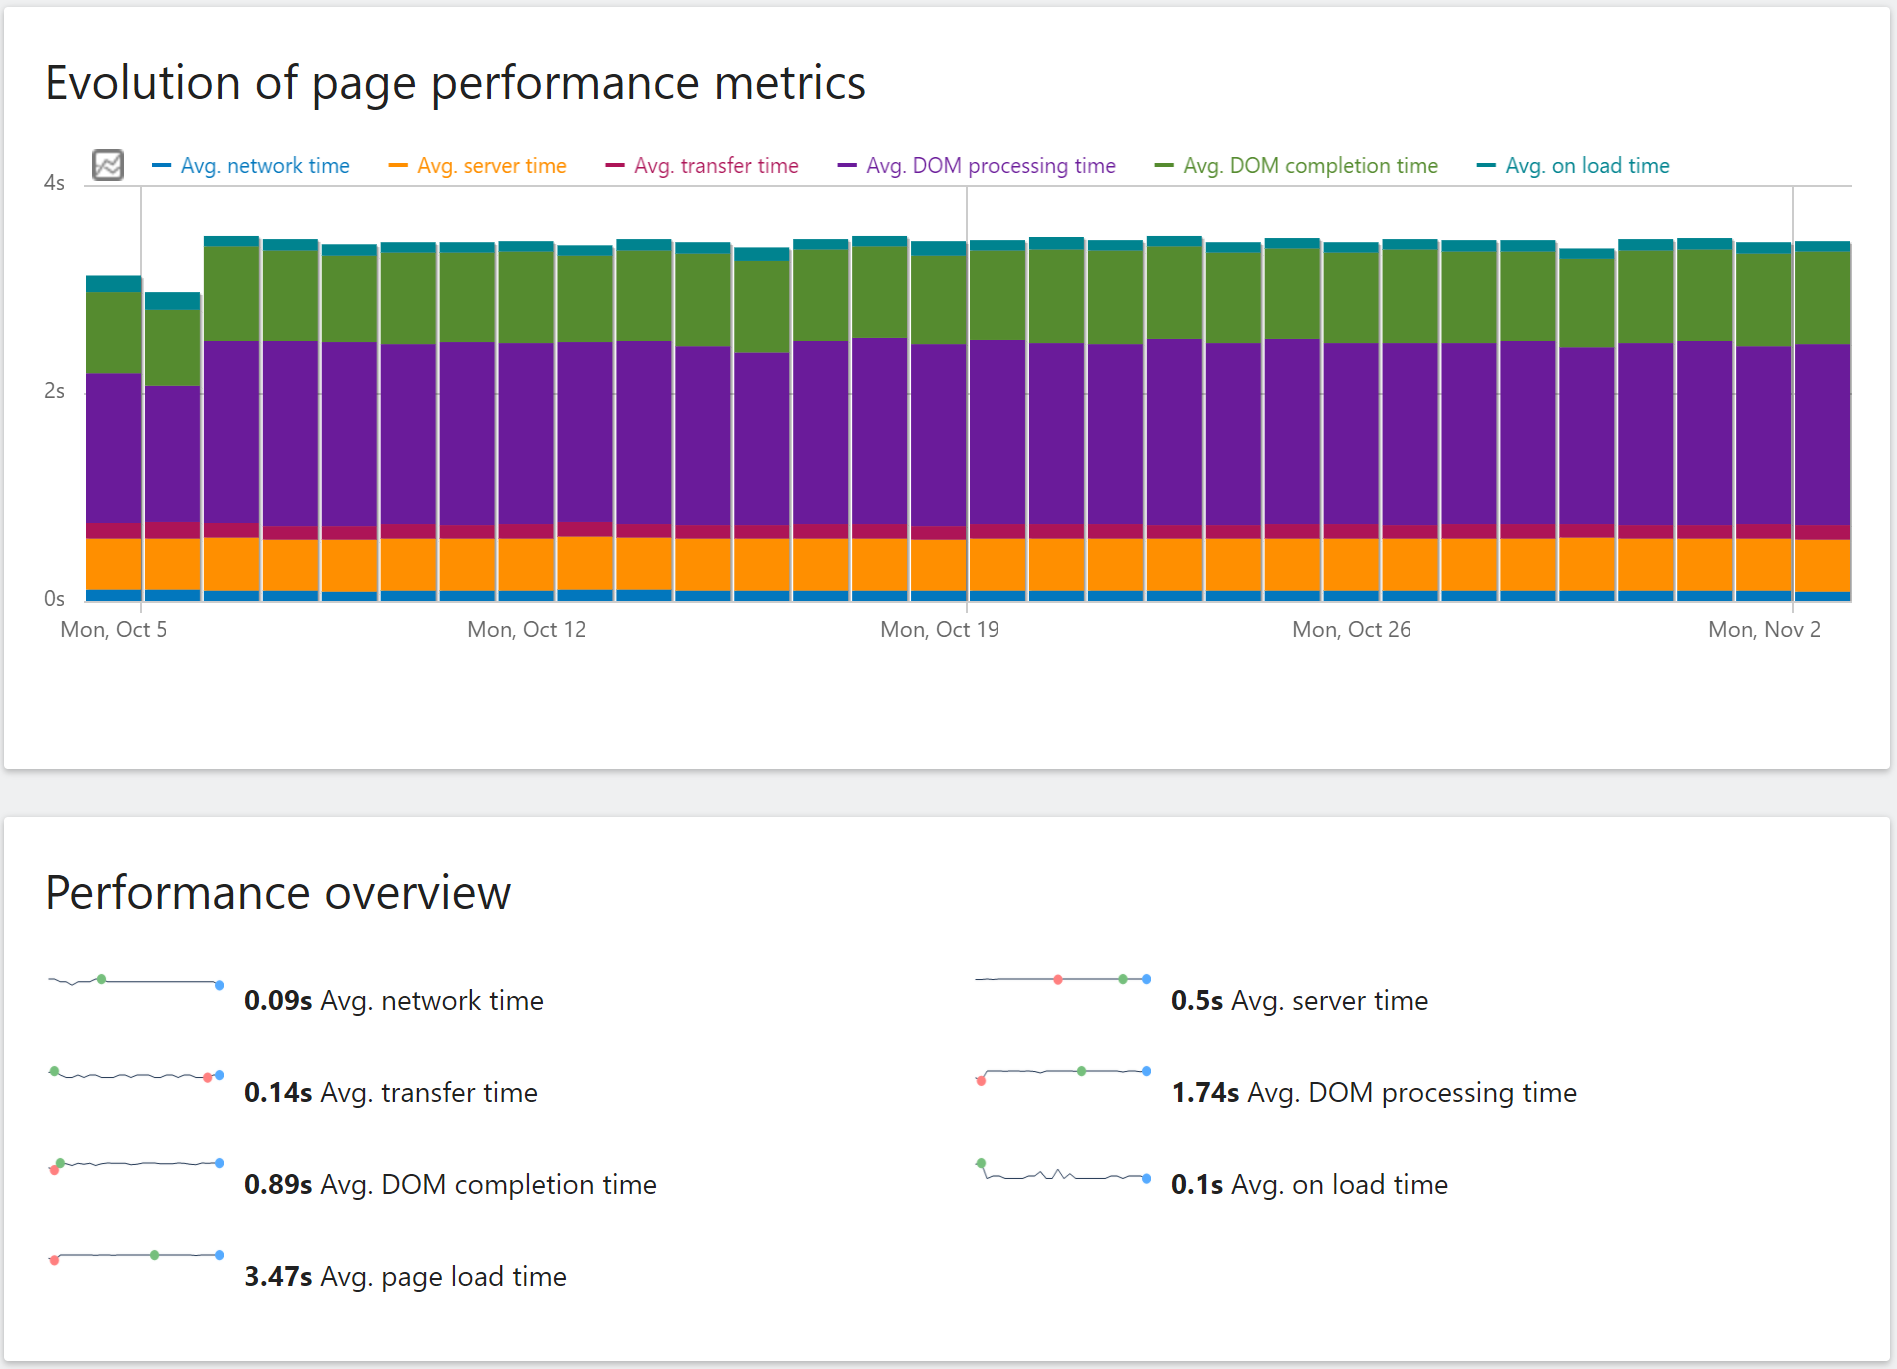This screenshot has height=1369, width=1897.
Task: Click the Avg. network time sparkline
Action: pos(135,982)
